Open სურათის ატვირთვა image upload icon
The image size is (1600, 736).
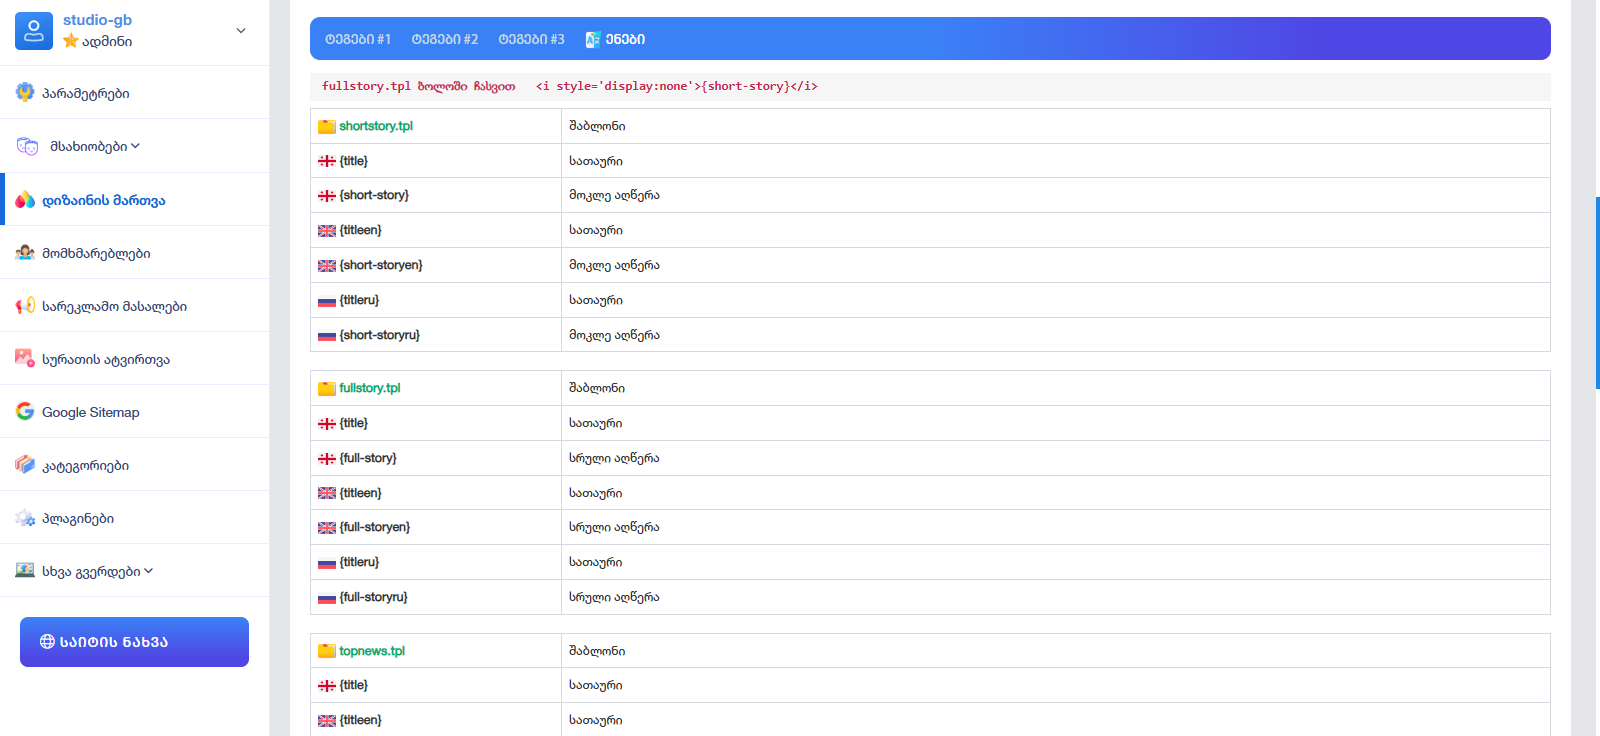25,358
